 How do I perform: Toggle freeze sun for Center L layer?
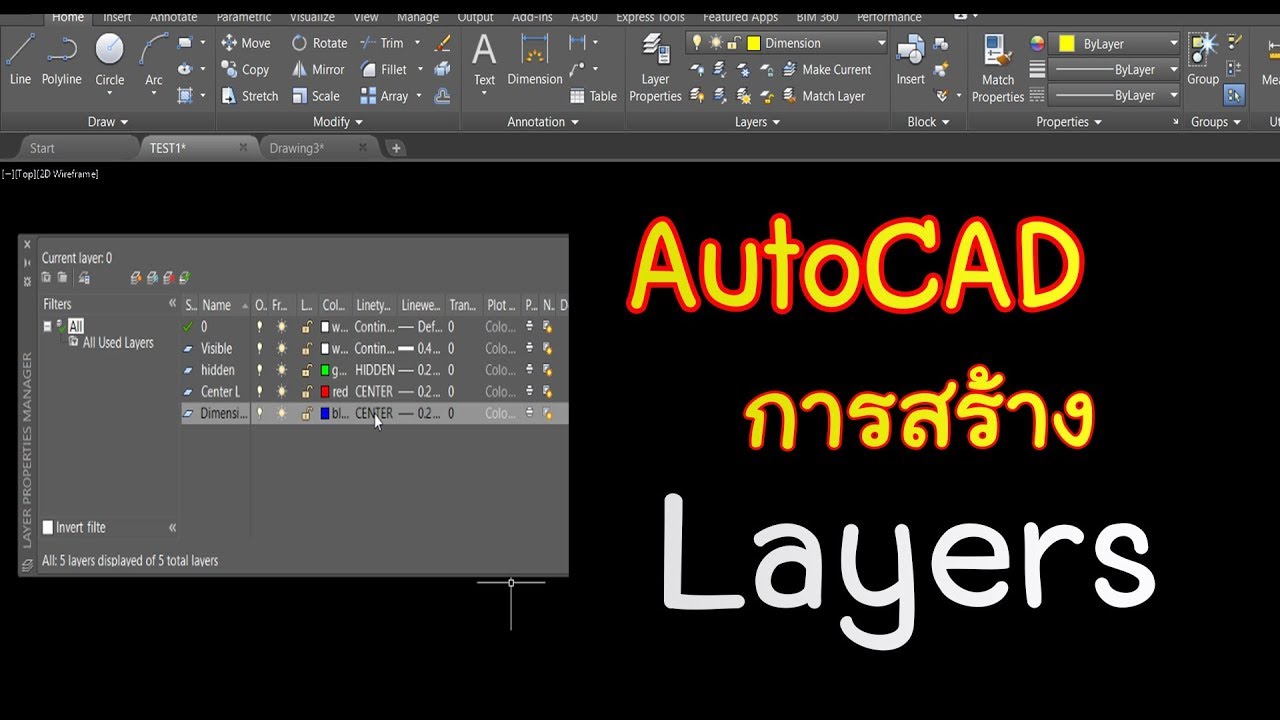click(281, 391)
